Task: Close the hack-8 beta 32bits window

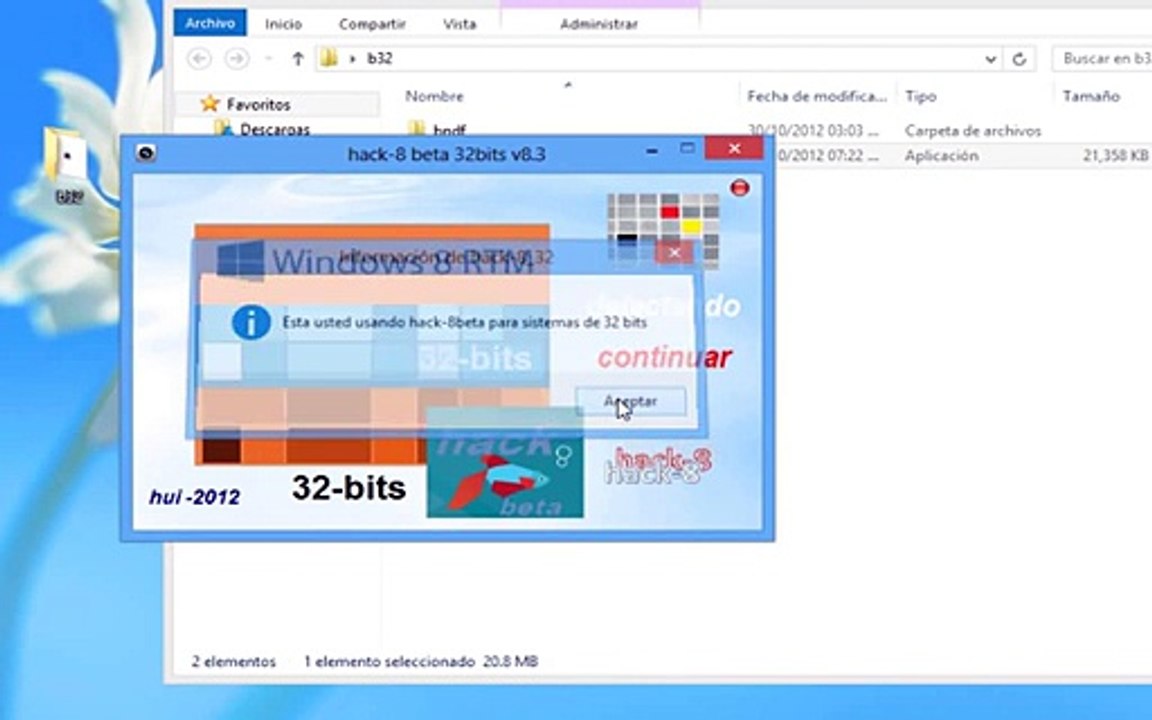Action: coord(734,148)
